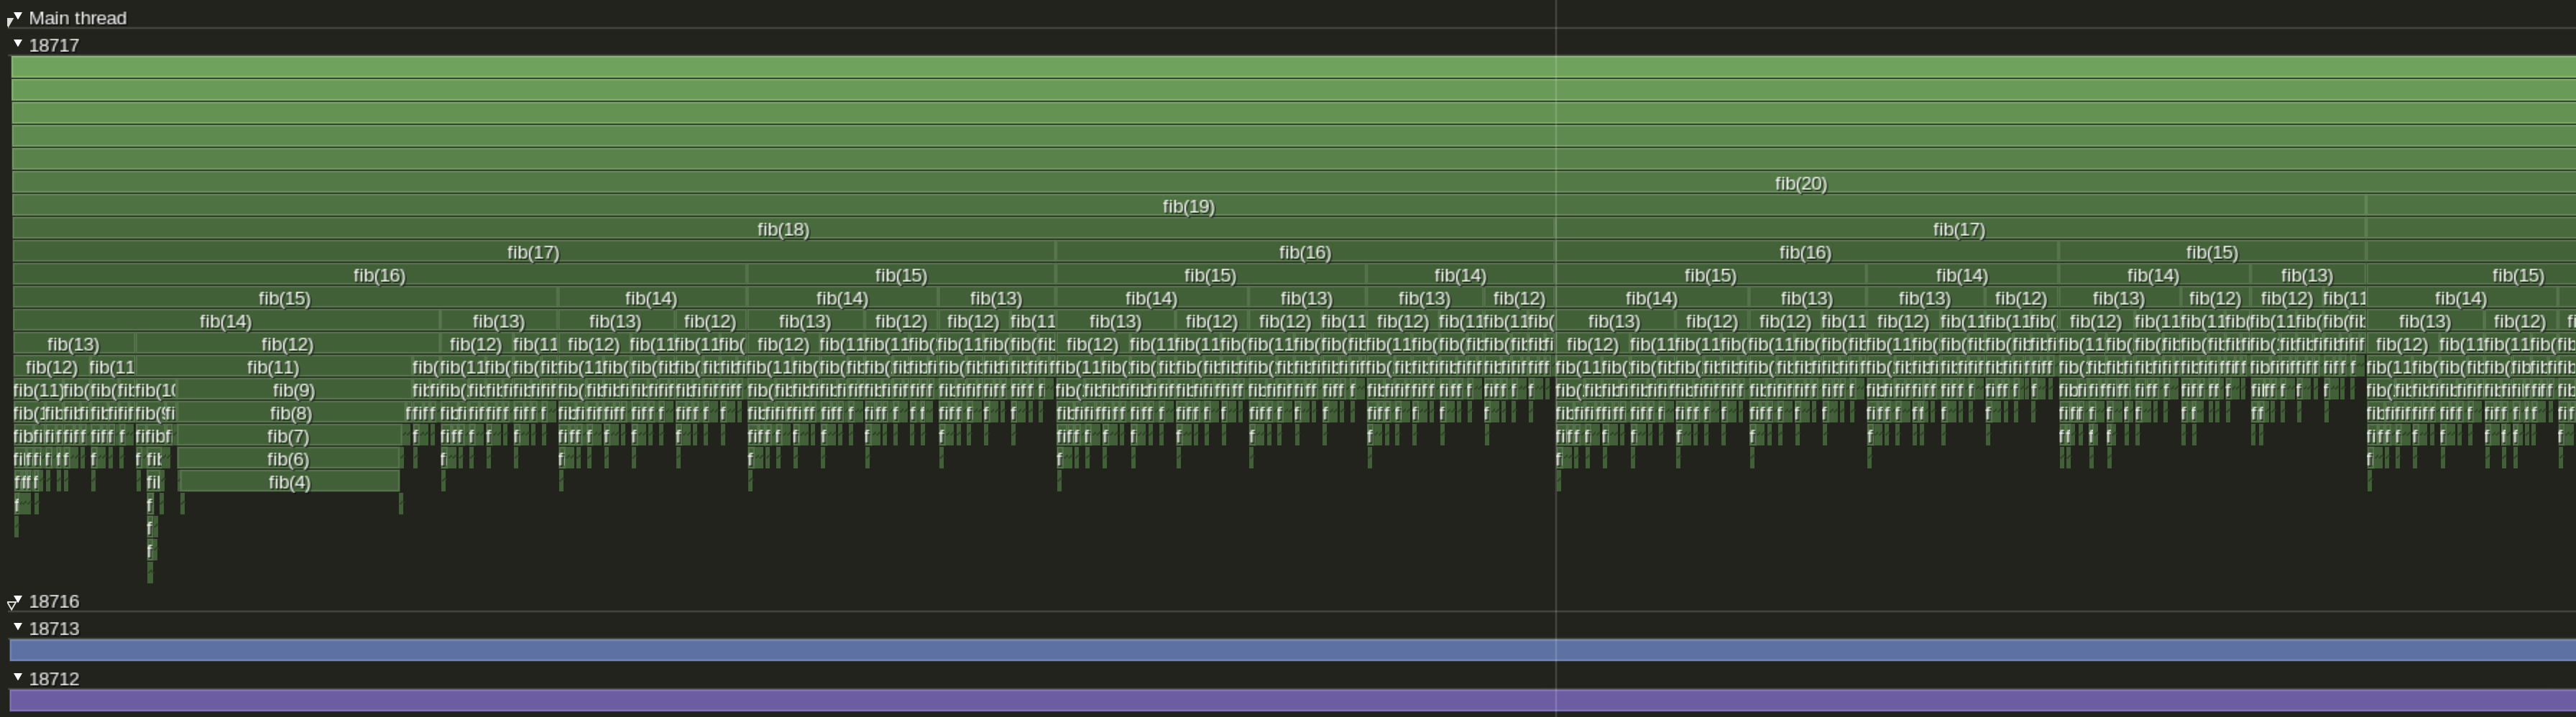Select the wide fib(11) slice above fib(9)
The width and height of the screenshot is (2576, 717).
273,367
